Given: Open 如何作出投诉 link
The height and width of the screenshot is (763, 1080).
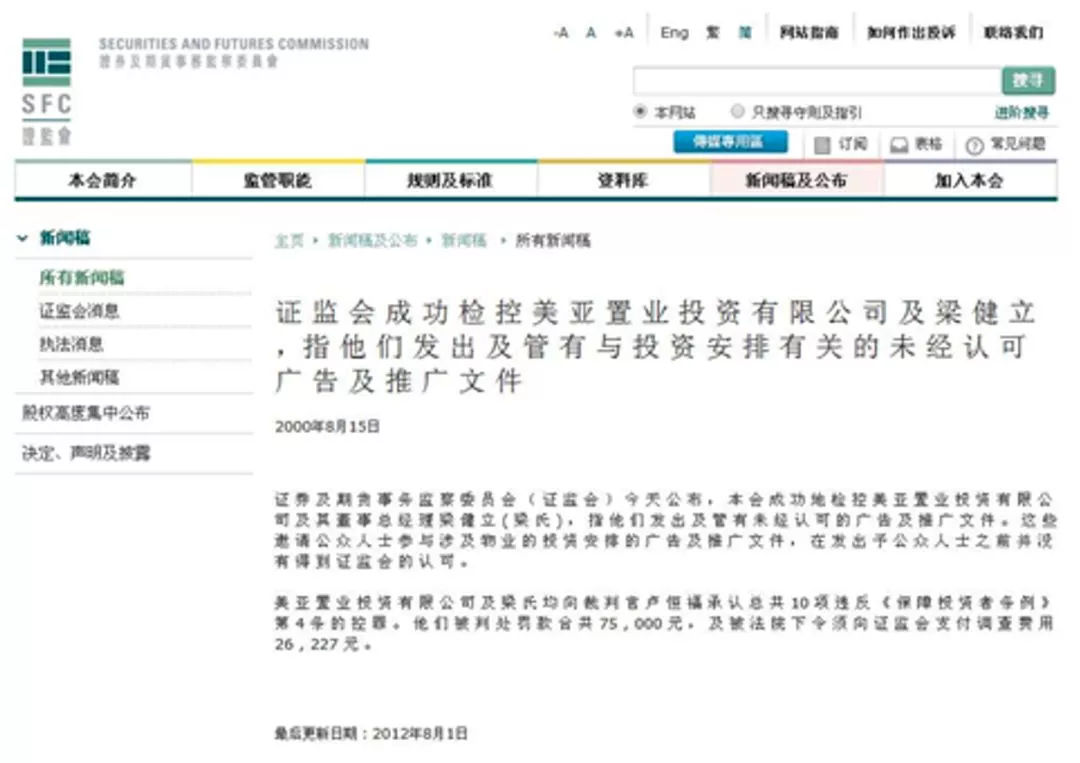Looking at the screenshot, I should click(x=911, y=32).
